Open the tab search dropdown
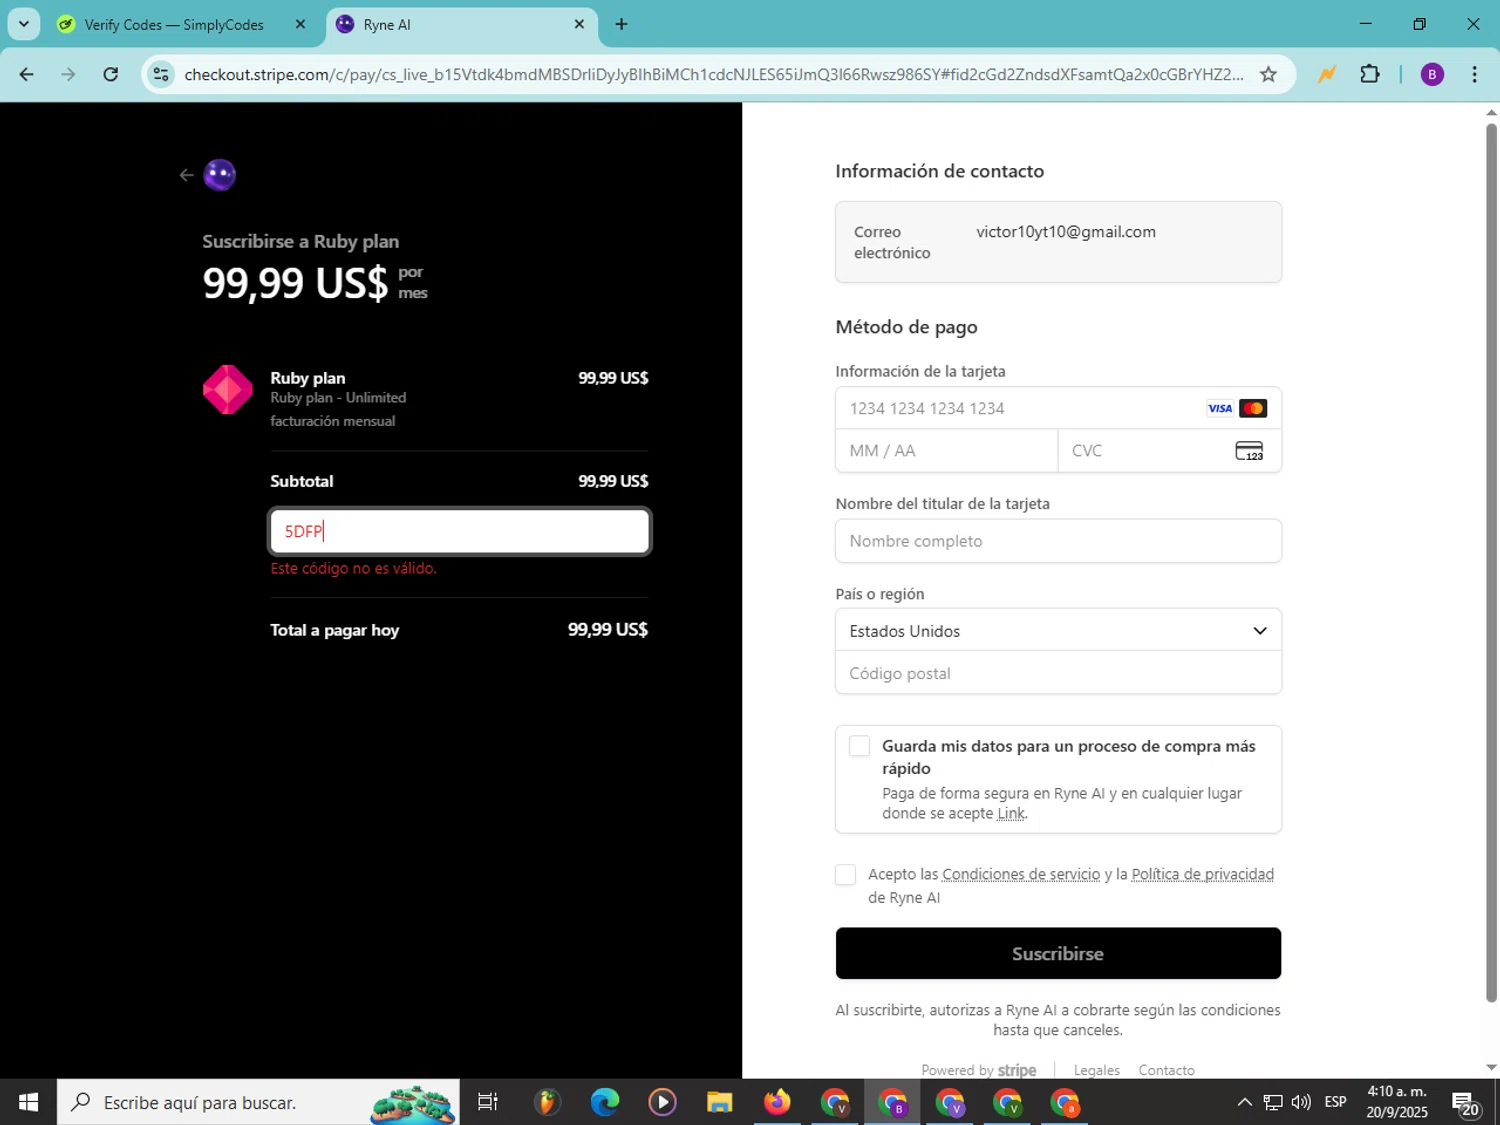Viewport: 1500px width, 1125px height. [x=23, y=24]
